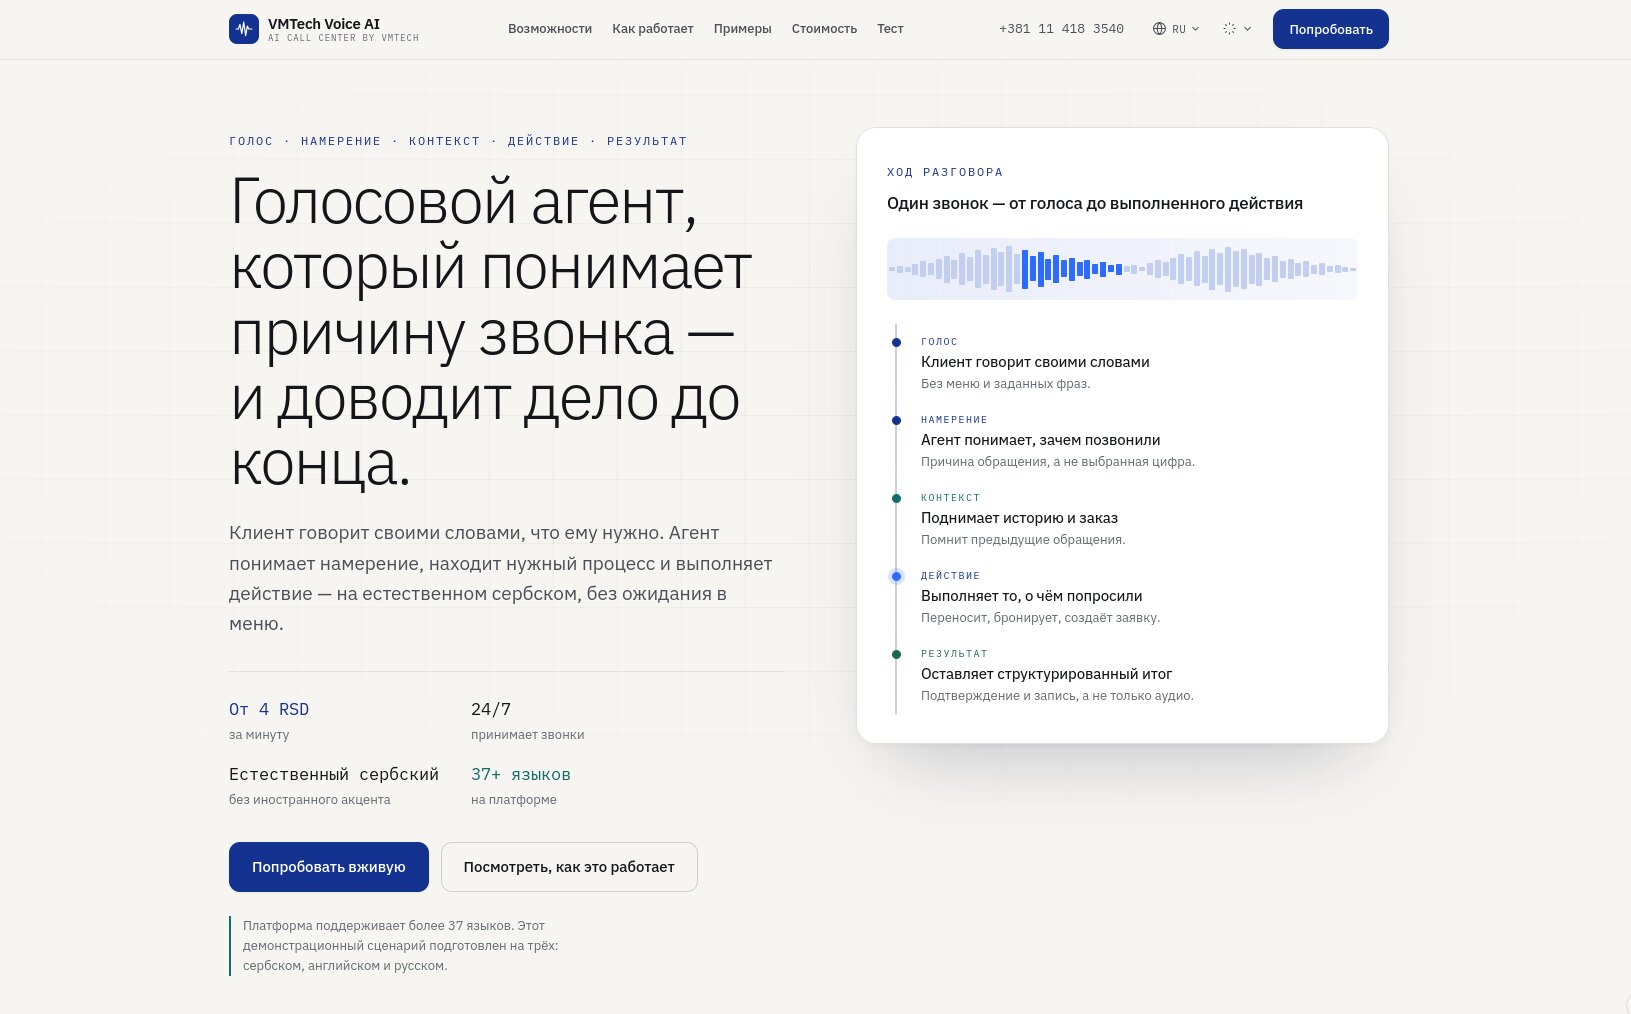The height and width of the screenshot is (1014, 1631).
Task: Click 'принимает звонки' caption
Action: pos(528,735)
